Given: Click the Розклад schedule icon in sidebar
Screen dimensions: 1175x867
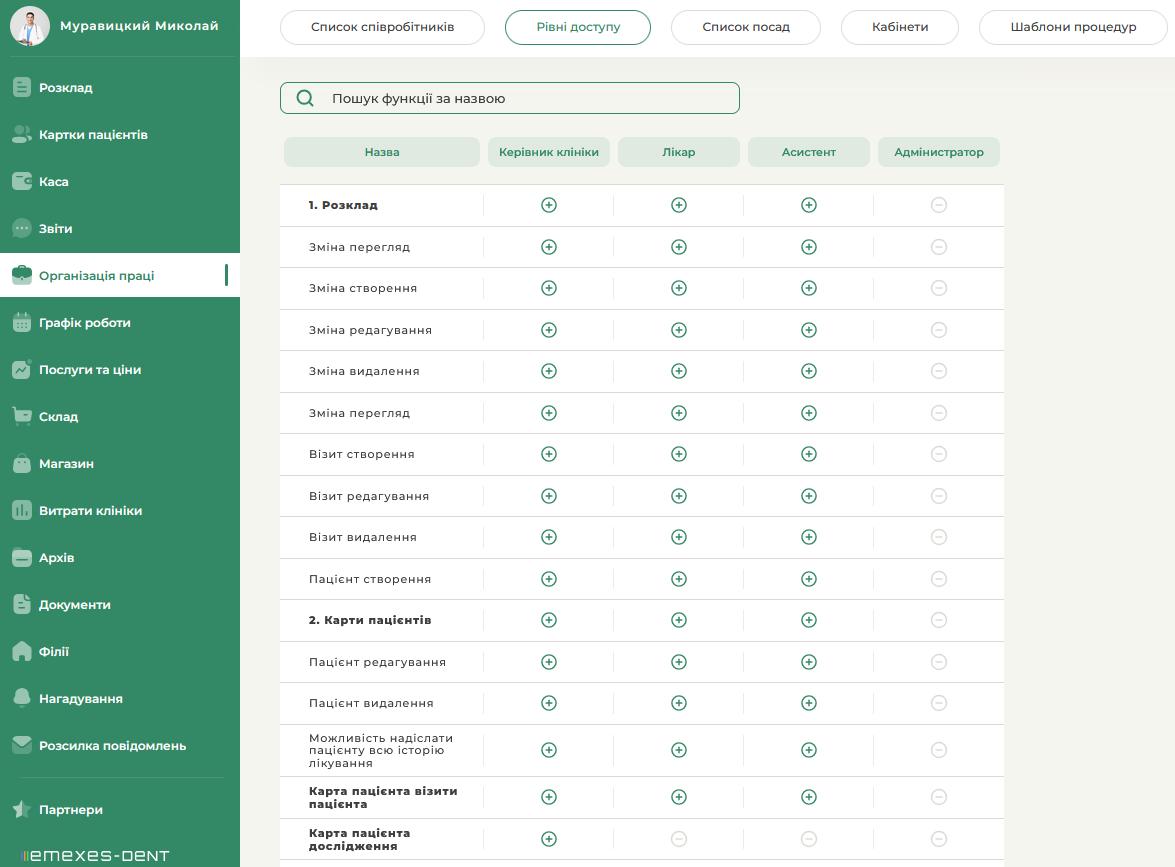Looking at the screenshot, I should pyautogui.click(x=22, y=87).
